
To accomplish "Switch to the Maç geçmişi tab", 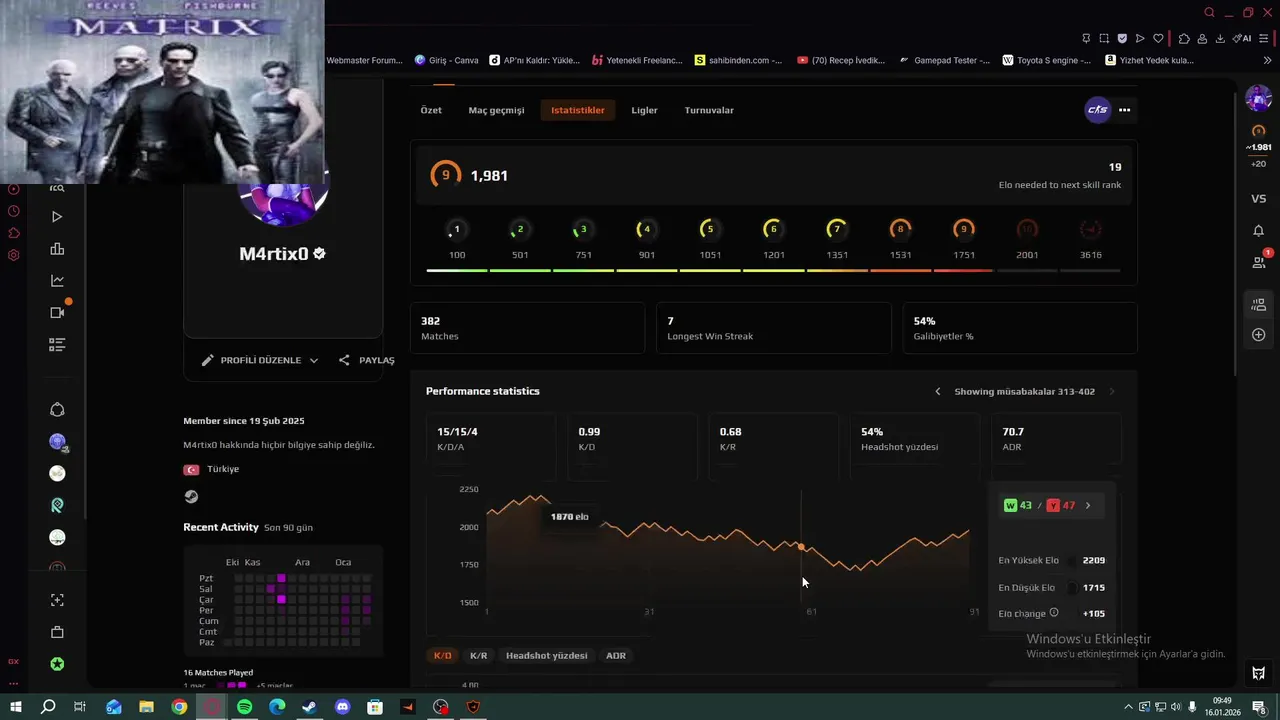I will (x=496, y=110).
